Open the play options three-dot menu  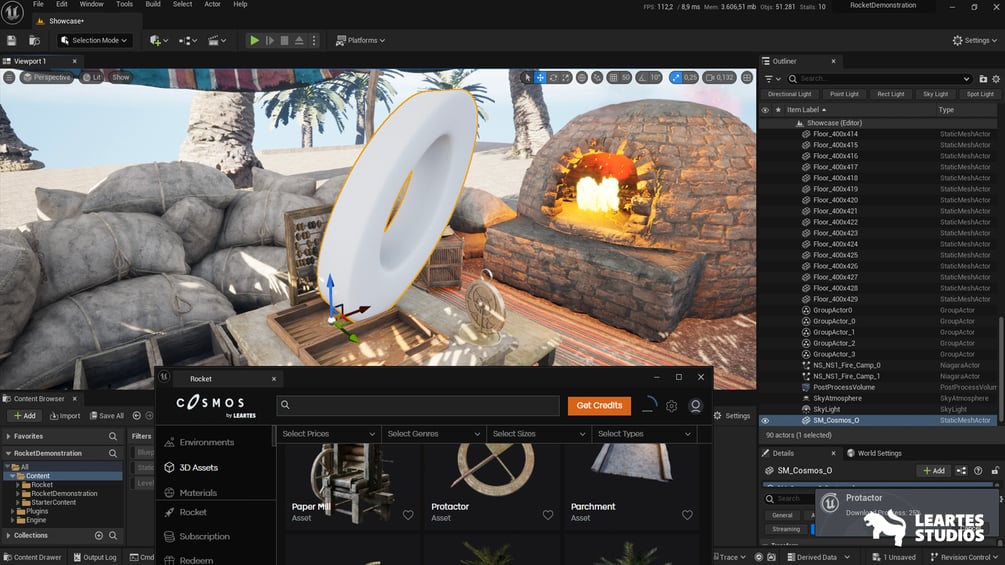[x=314, y=40]
